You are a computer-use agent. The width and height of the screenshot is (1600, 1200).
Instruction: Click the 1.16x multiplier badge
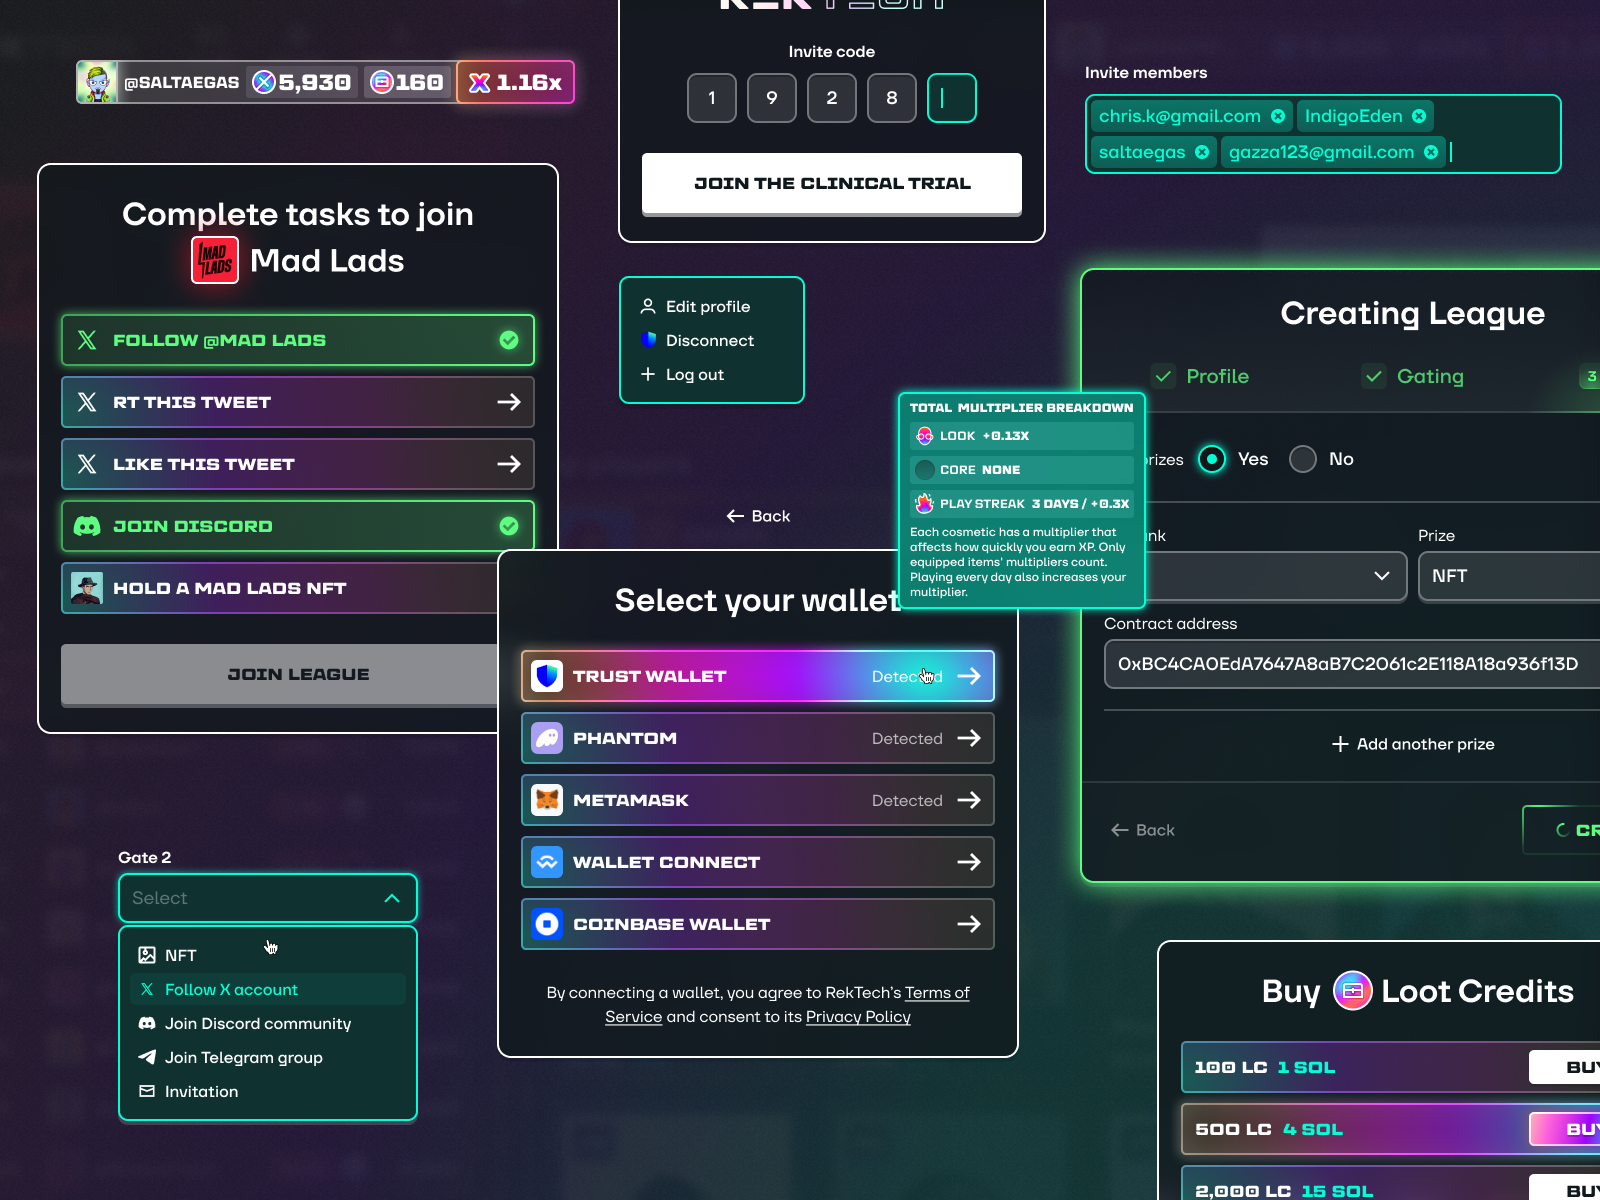click(516, 82)
